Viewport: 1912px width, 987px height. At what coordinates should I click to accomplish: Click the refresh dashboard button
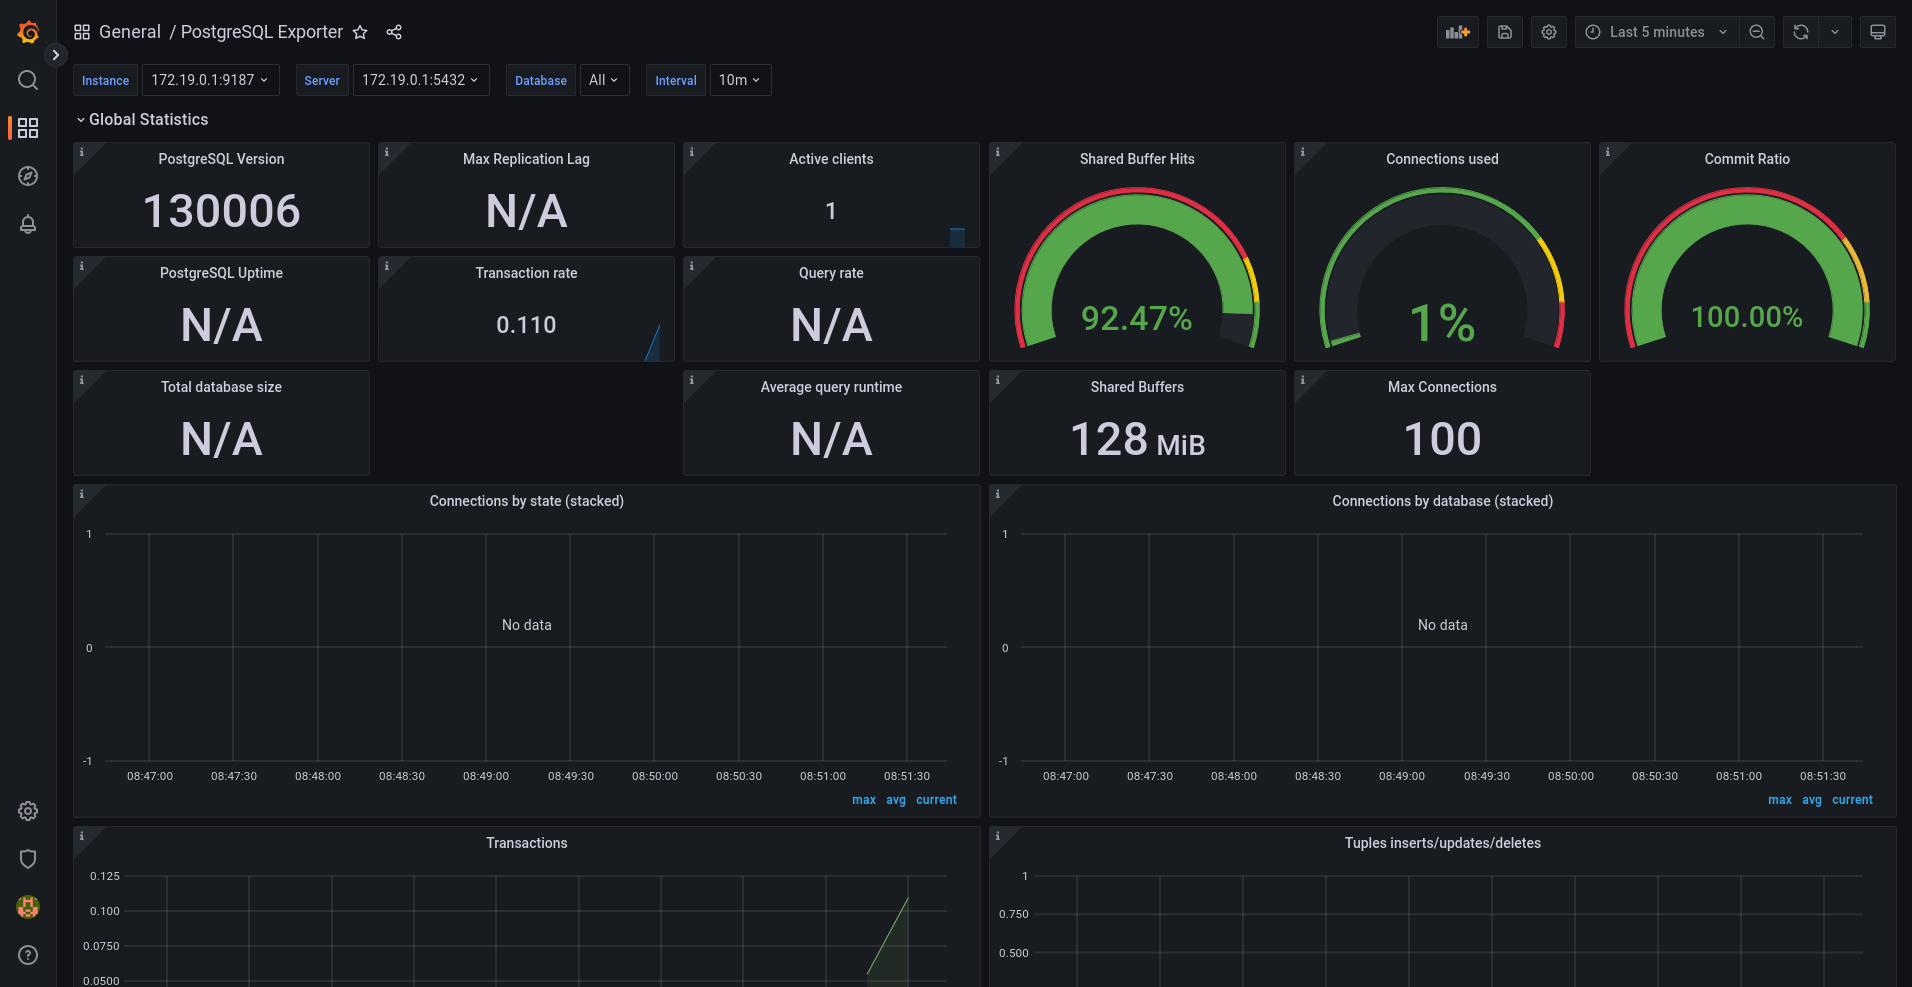point(1800,32)
